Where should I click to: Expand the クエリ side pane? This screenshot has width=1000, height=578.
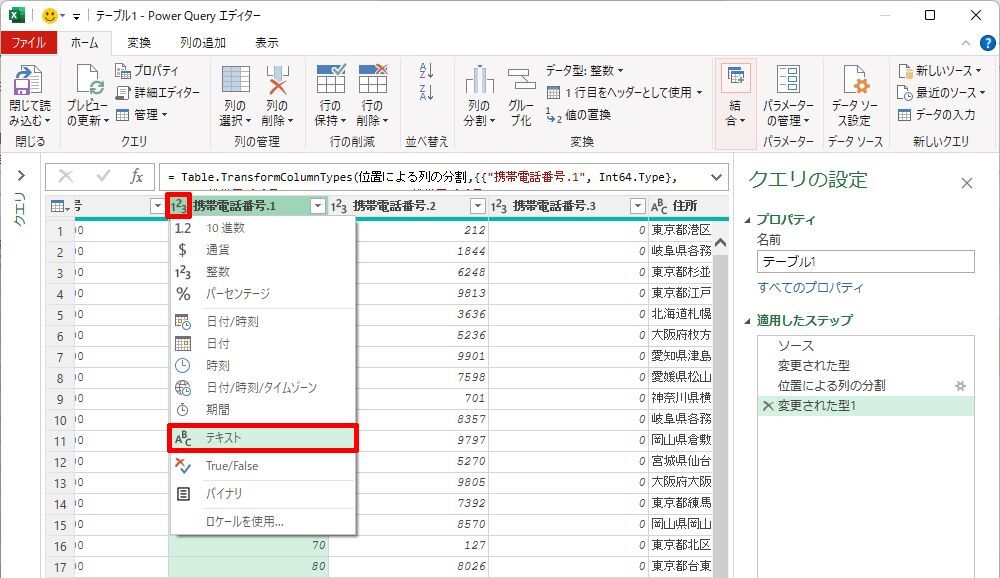click(20, 177)
